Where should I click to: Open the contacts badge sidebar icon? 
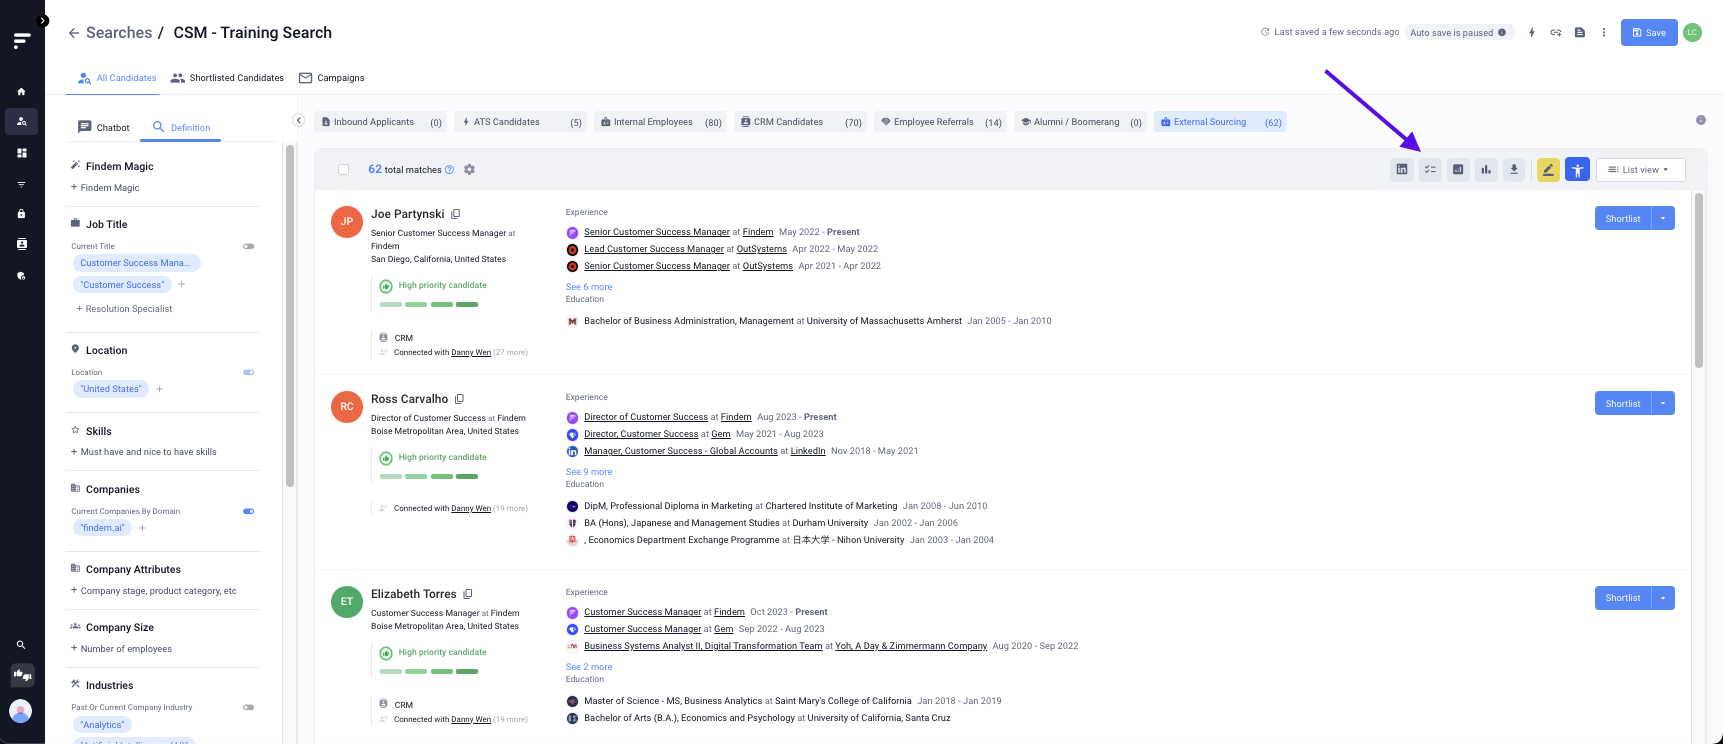pos(22,244)
